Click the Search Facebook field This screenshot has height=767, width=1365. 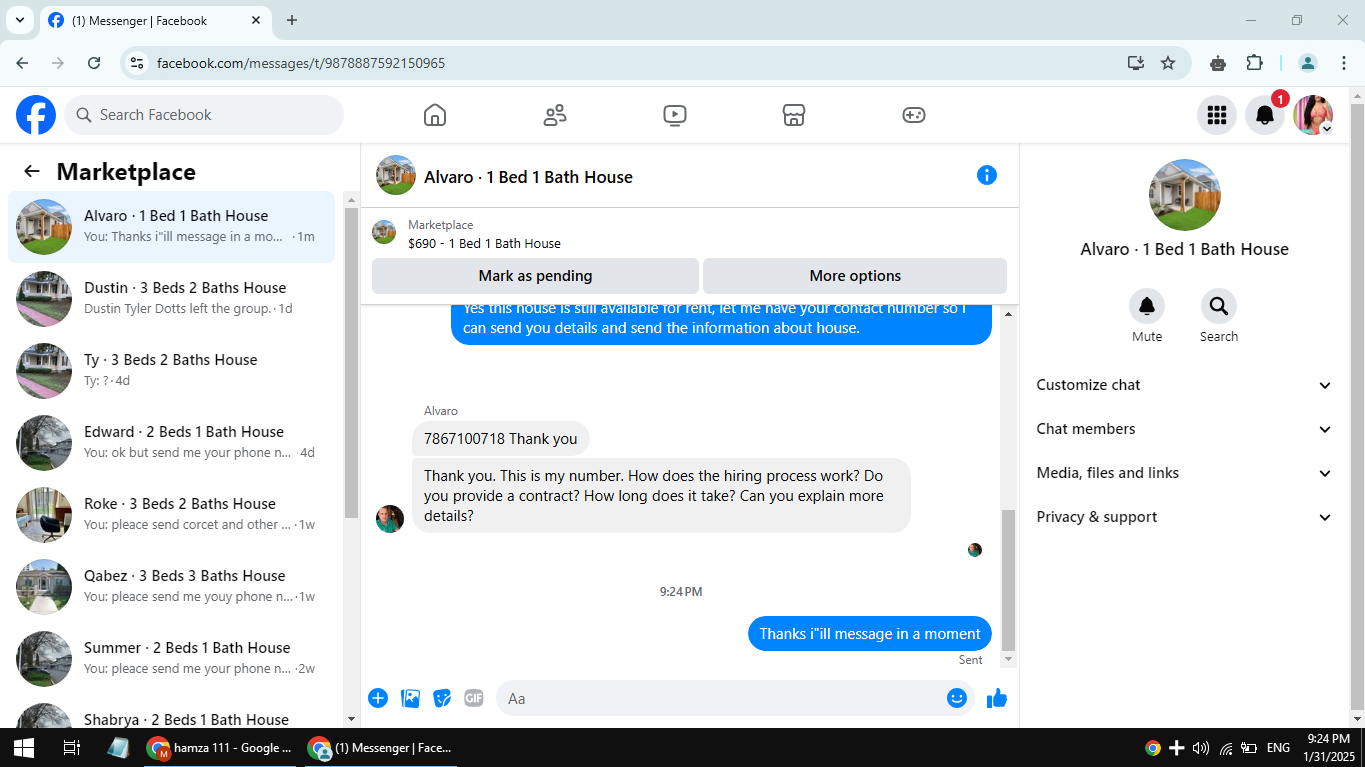[x=204, y=115]
